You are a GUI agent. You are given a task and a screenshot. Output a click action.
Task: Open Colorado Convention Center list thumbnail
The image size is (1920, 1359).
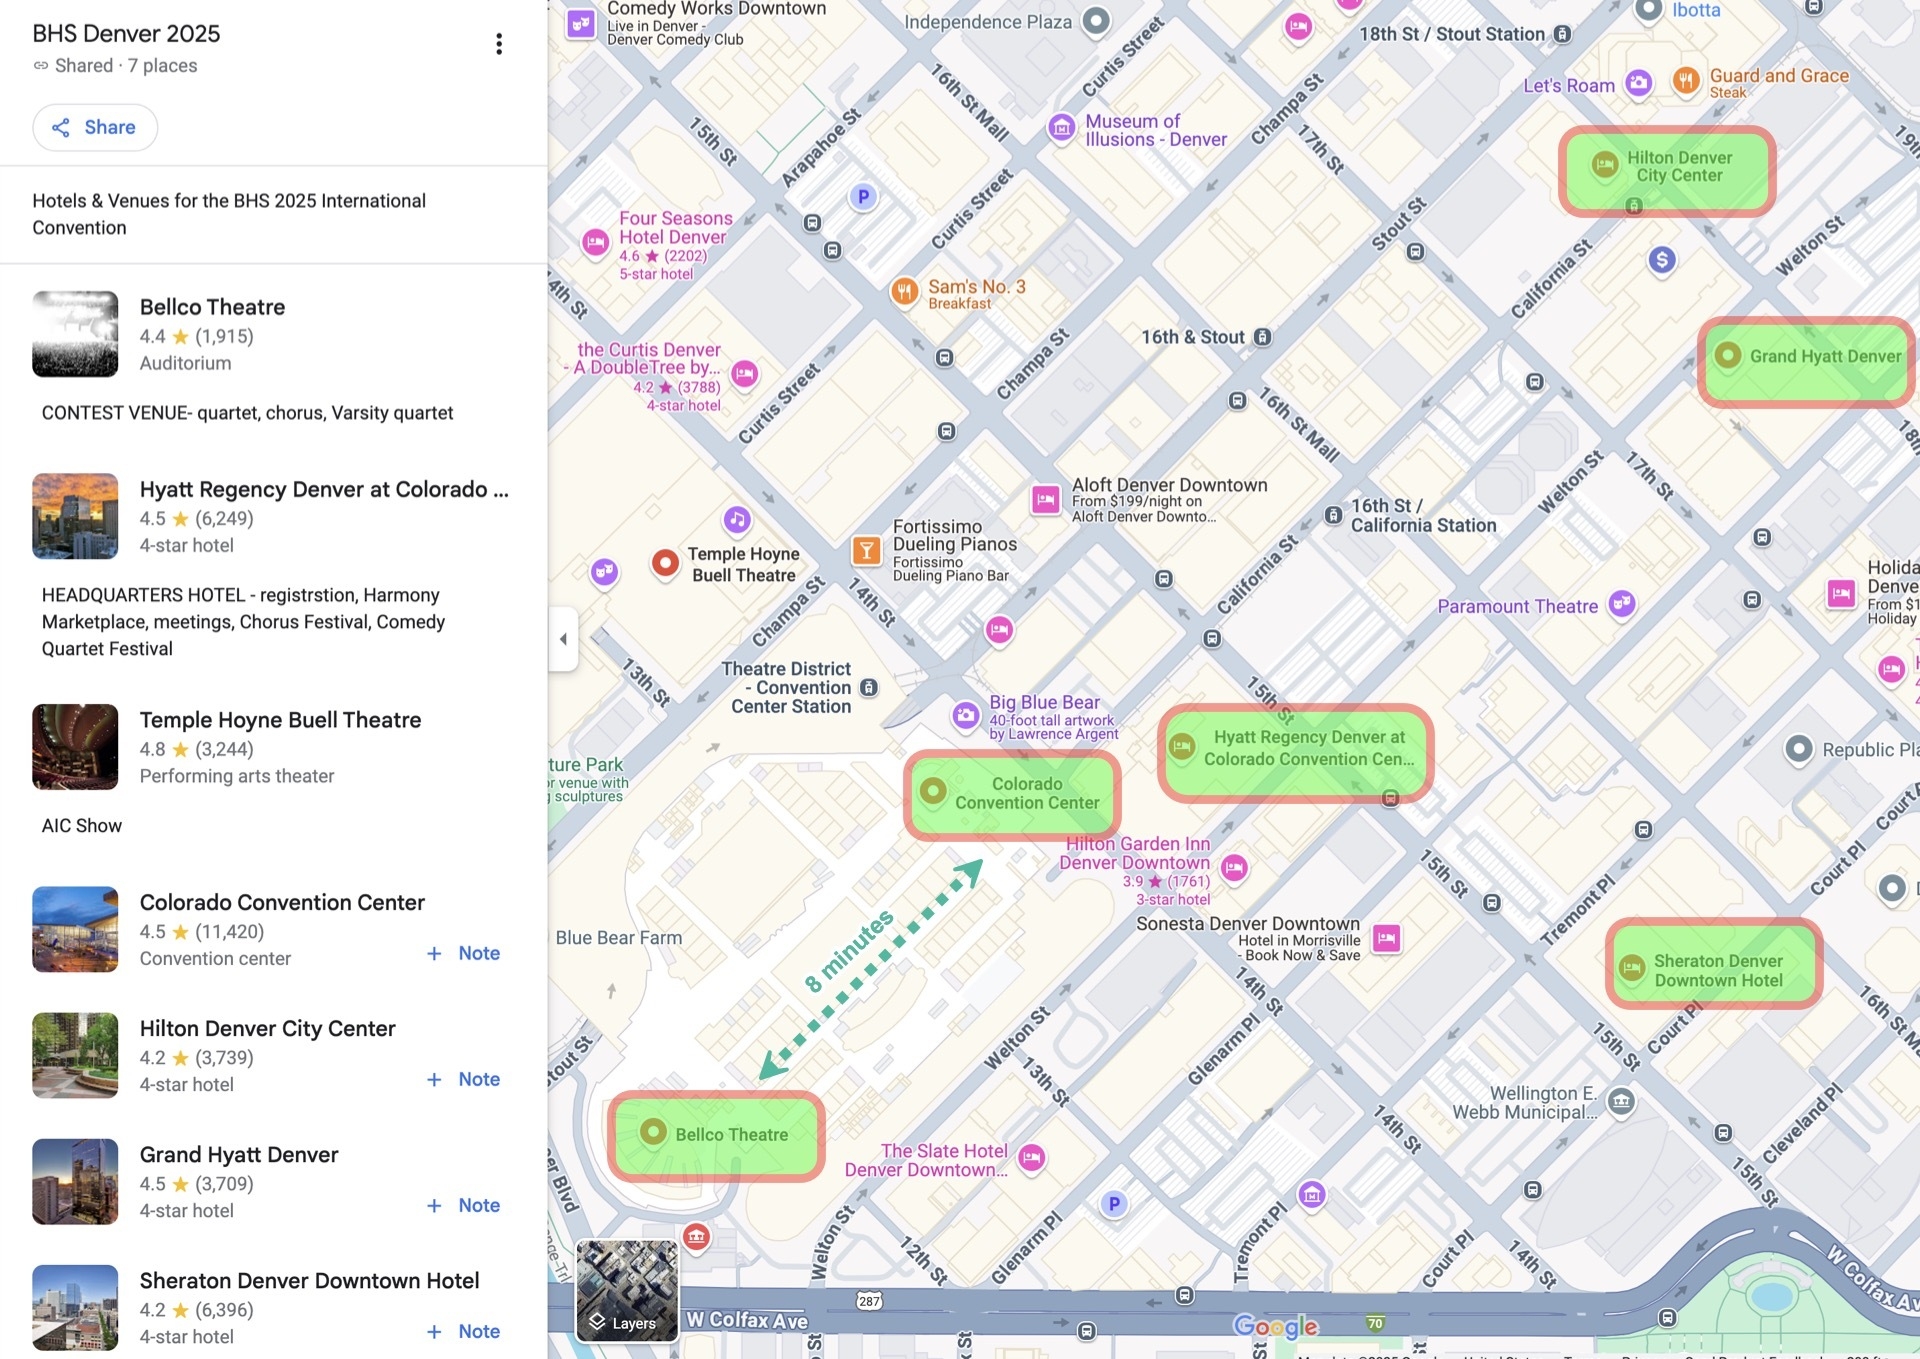pos(75,929)
